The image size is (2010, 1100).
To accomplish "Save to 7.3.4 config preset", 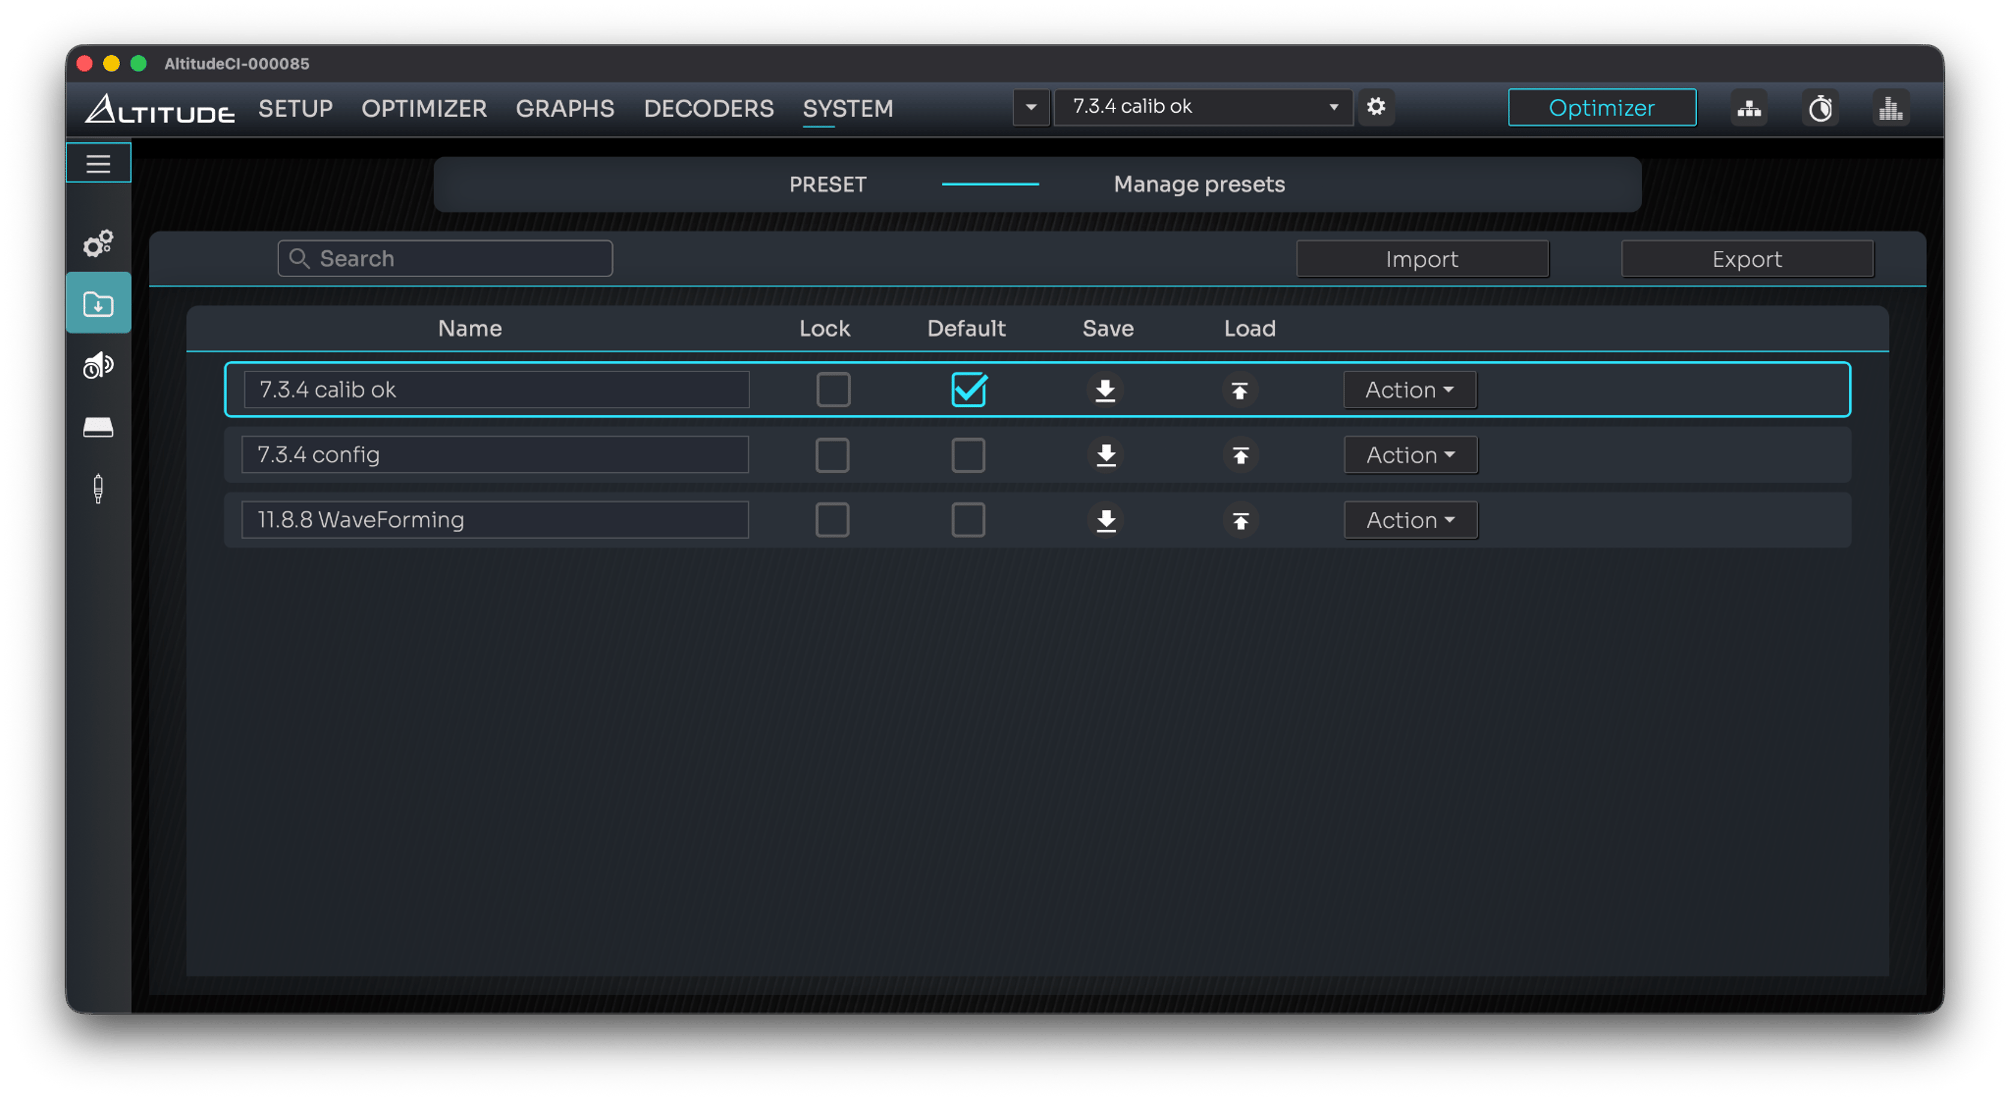I will click(x=1106, y=455).
